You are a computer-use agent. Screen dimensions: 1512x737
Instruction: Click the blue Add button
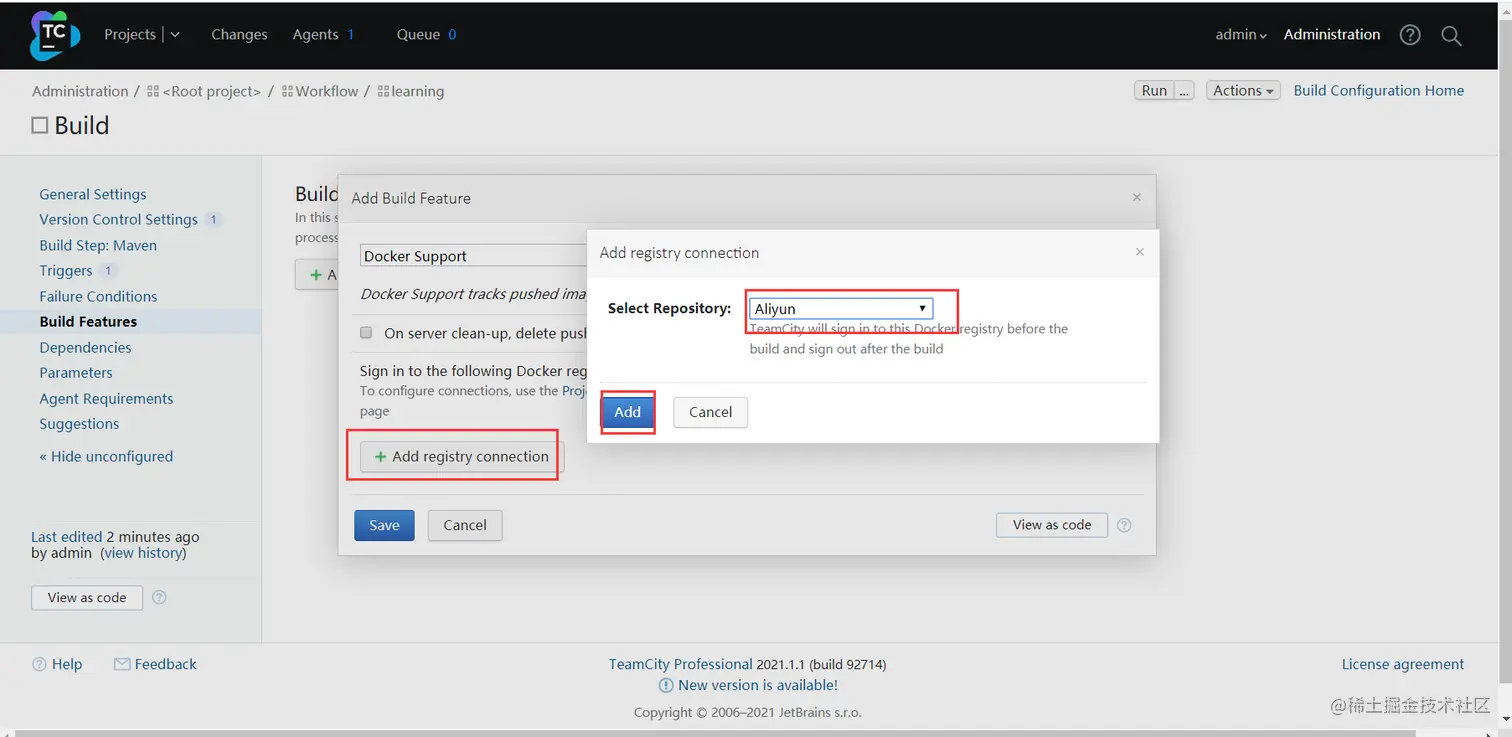pos(628,412)
